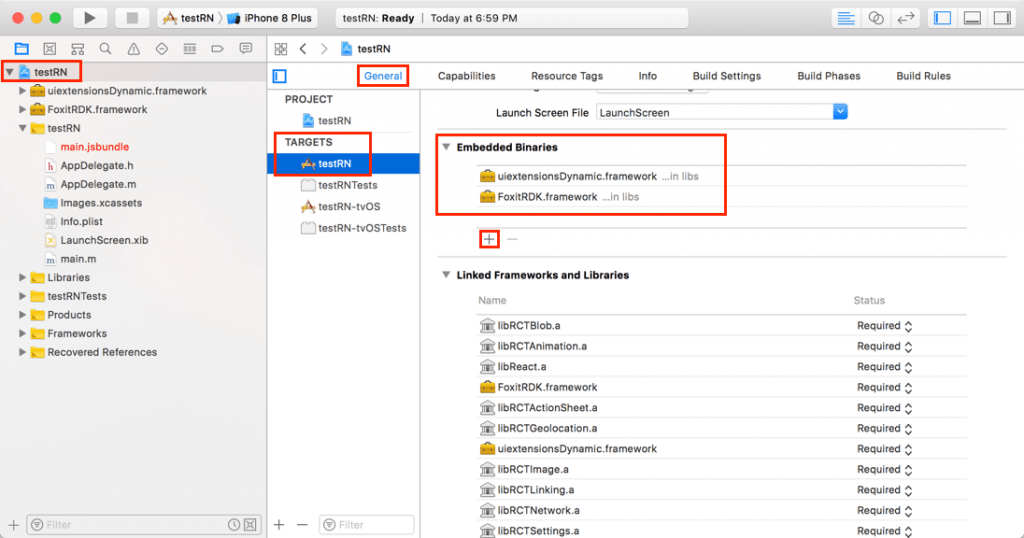The height and width of the screenshot is (538, 1024).
Task: Open the Test navigator diamond icon
Action: coord(161,49)
